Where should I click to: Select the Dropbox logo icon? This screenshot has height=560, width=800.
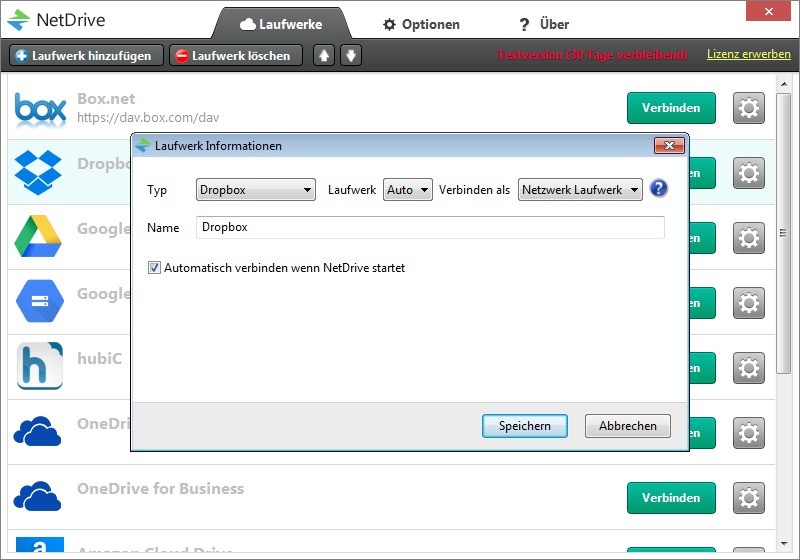38,172
